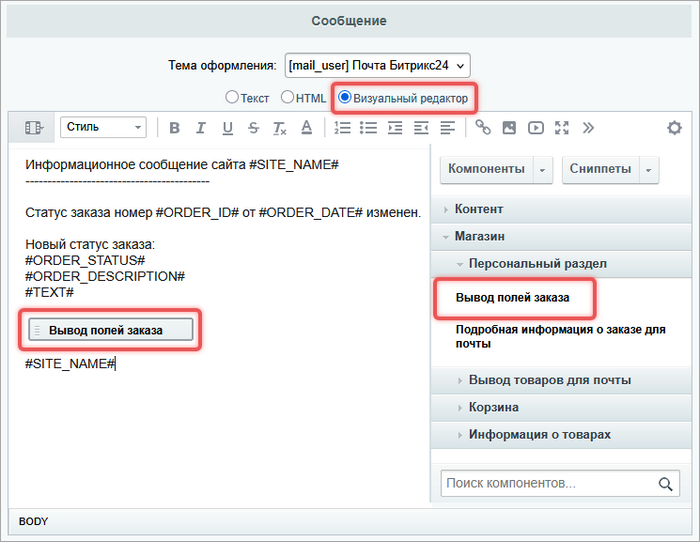Screen dimensions: 700x542
Task: Open editor settings via the gear icon
Action: coord(674,128)
